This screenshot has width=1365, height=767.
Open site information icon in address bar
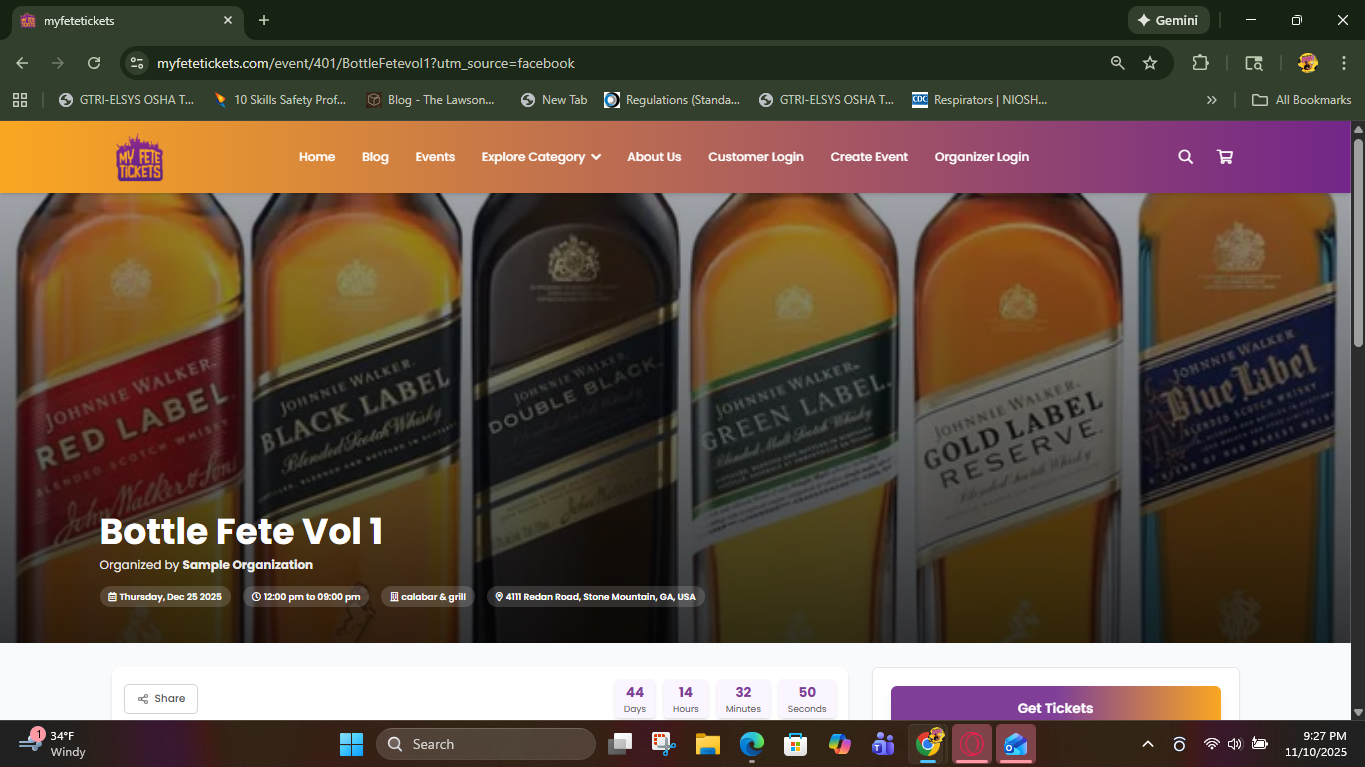point(137,63)
